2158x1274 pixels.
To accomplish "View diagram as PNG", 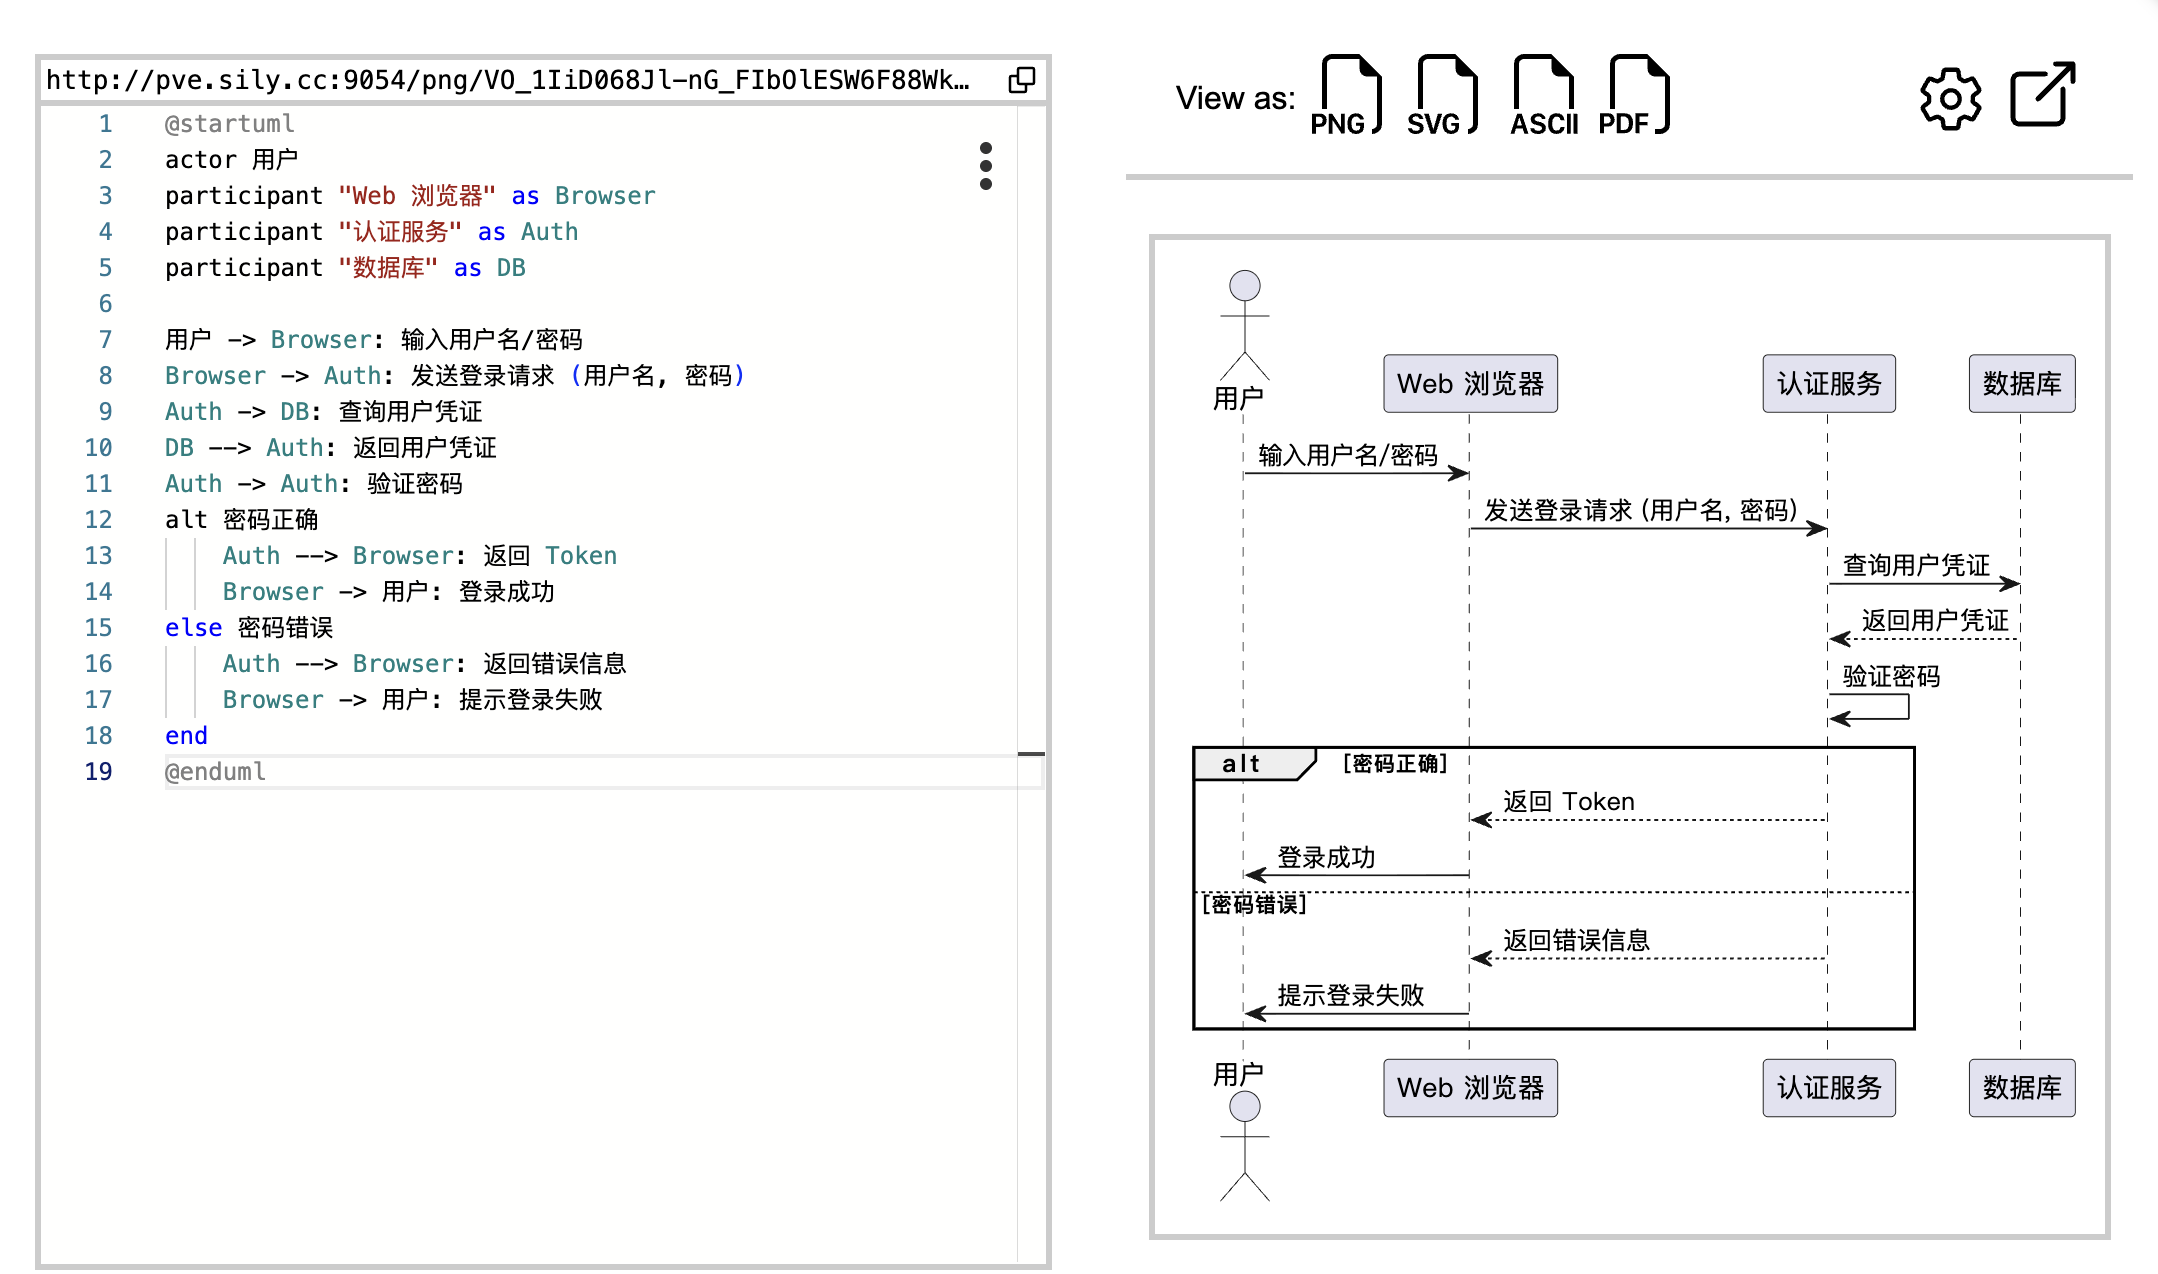I will tap(1345, 97).
